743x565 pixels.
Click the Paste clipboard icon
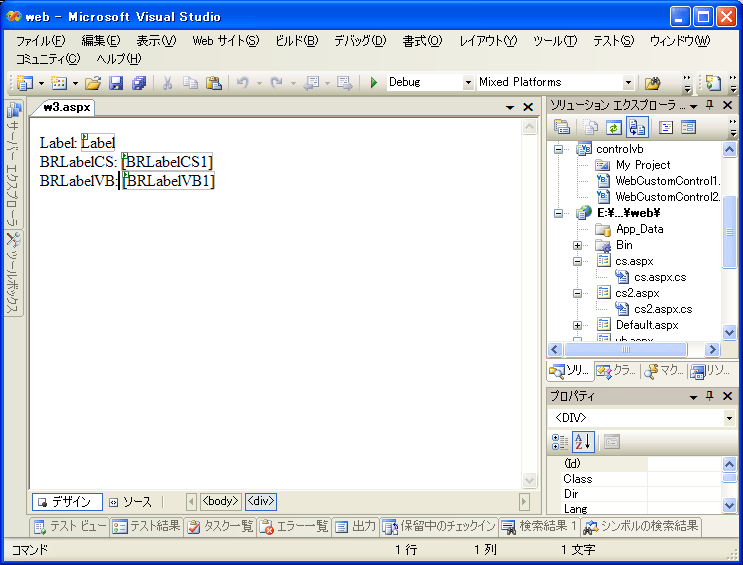click(214, 83)
